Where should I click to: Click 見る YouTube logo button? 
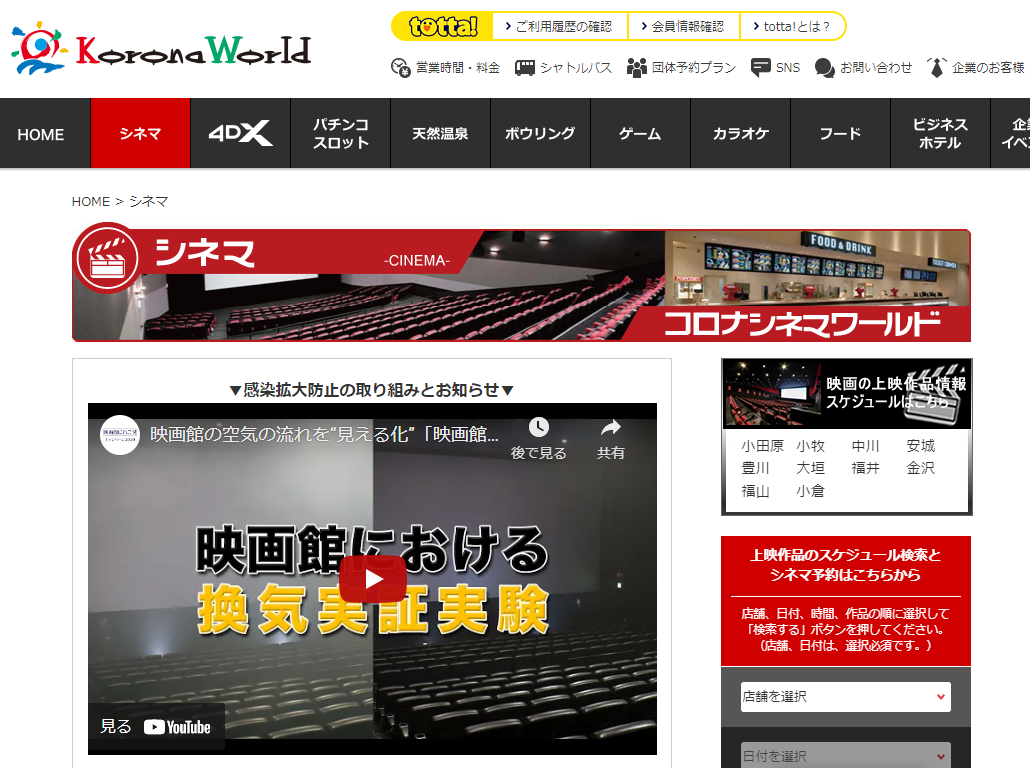point(156,727)
